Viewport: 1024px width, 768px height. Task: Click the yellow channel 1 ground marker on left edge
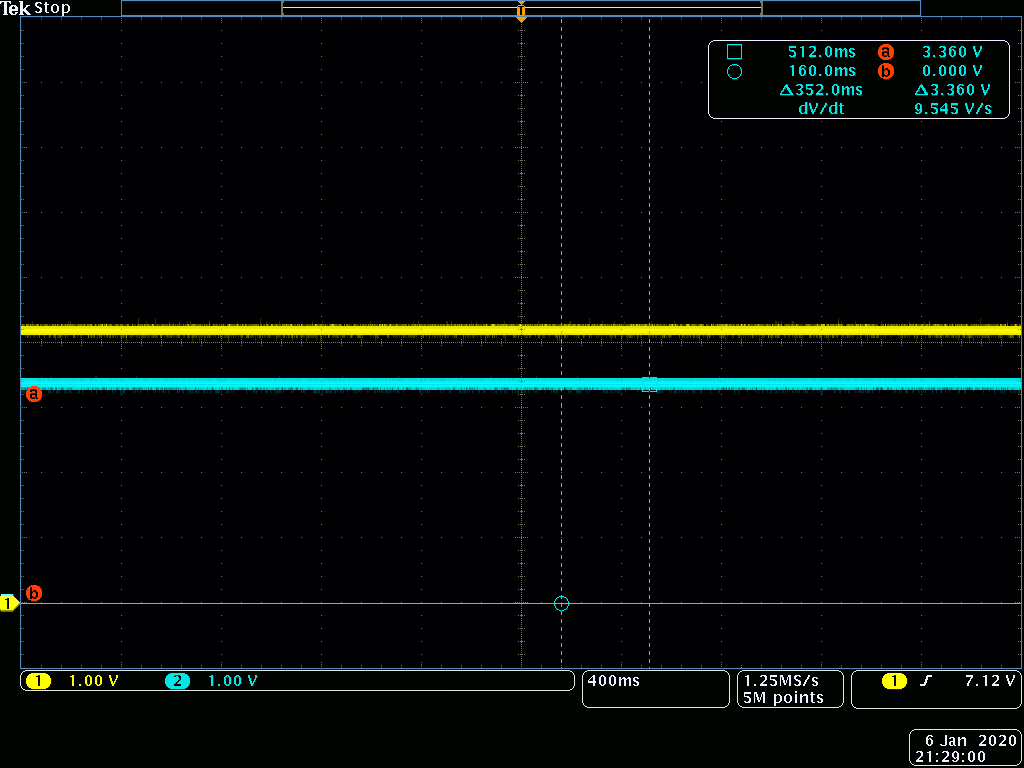[9, 603]
